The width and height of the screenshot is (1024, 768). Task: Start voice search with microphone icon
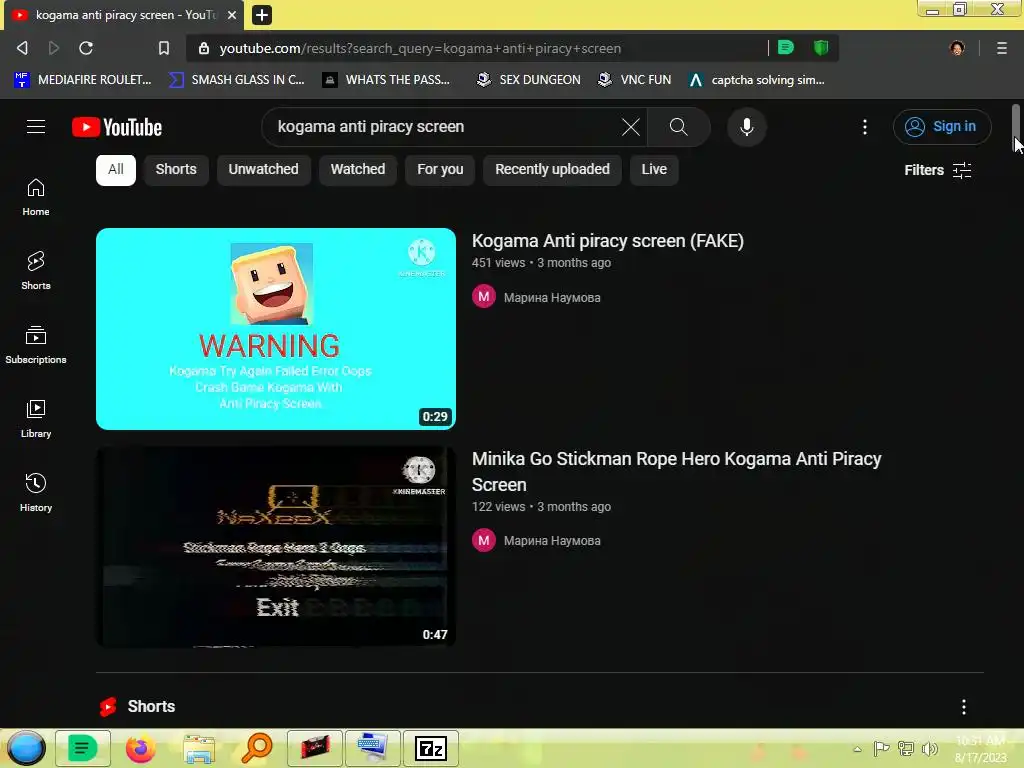746,127
